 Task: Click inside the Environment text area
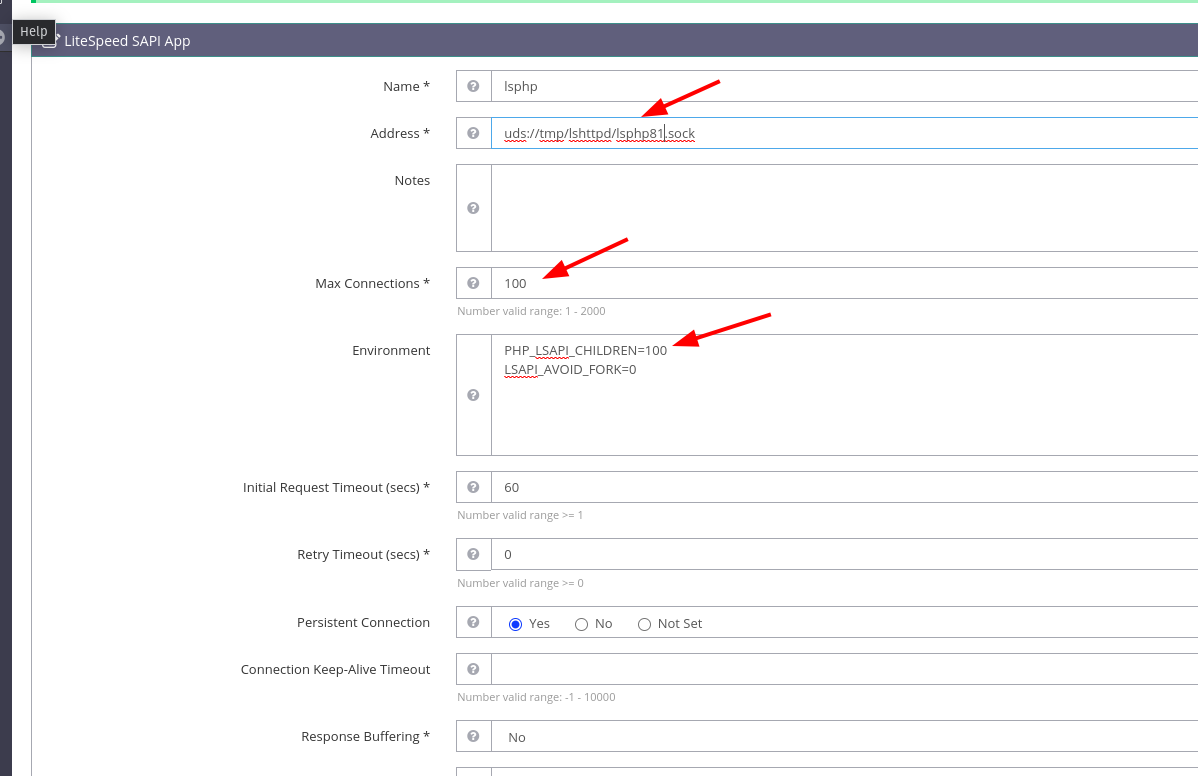coord(844,395)
